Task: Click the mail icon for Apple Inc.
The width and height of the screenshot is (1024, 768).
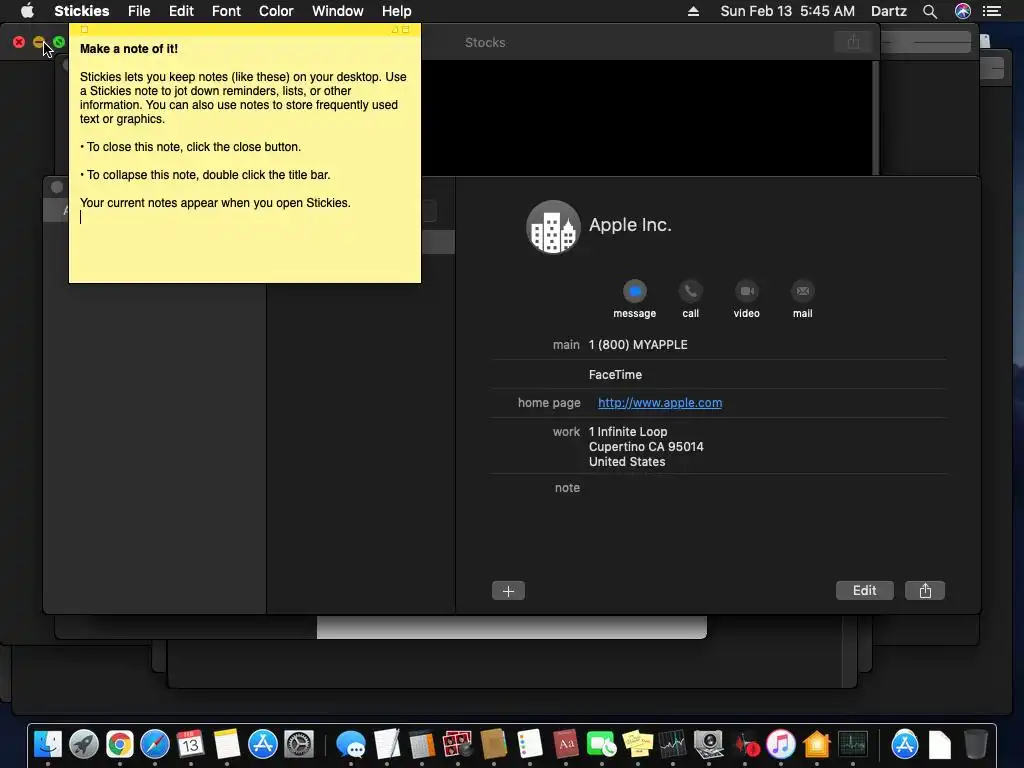Action: tap(803, 291)
